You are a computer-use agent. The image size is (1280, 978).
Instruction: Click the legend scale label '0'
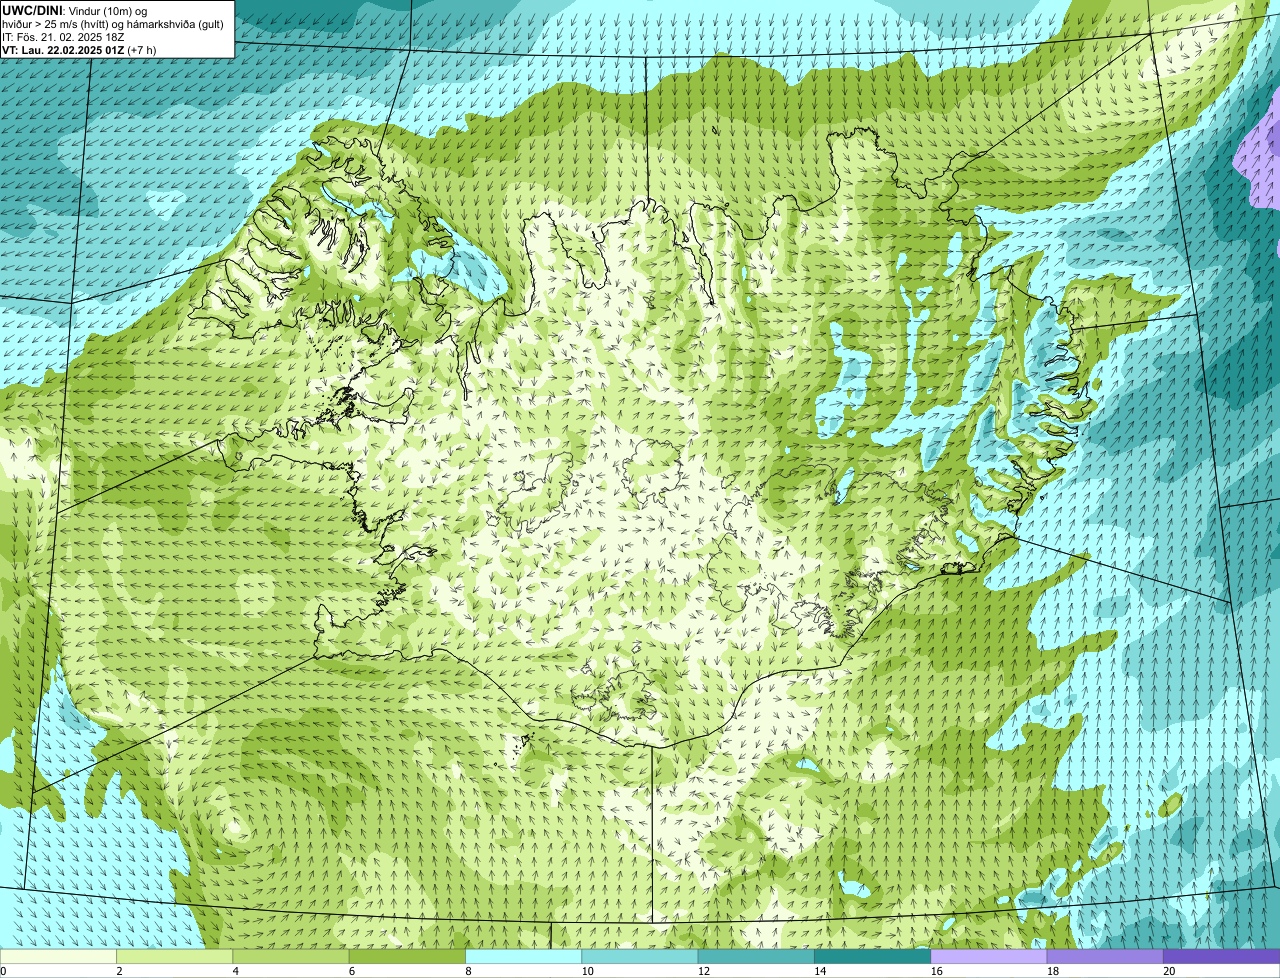point(3,971)
